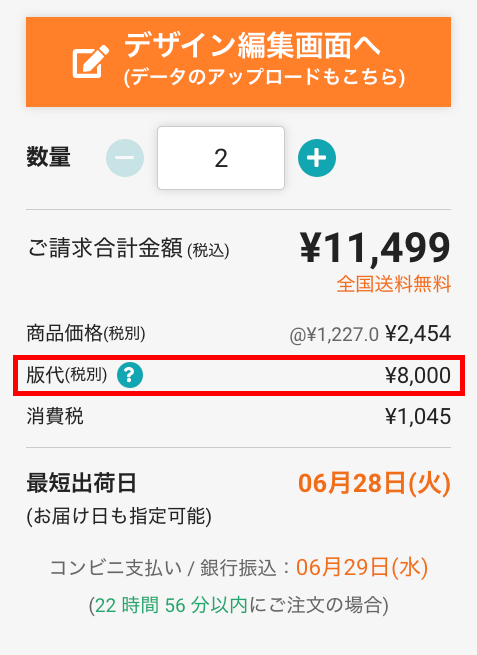Click the edit pencil icon on orange banner

click(x=91, y=62)
